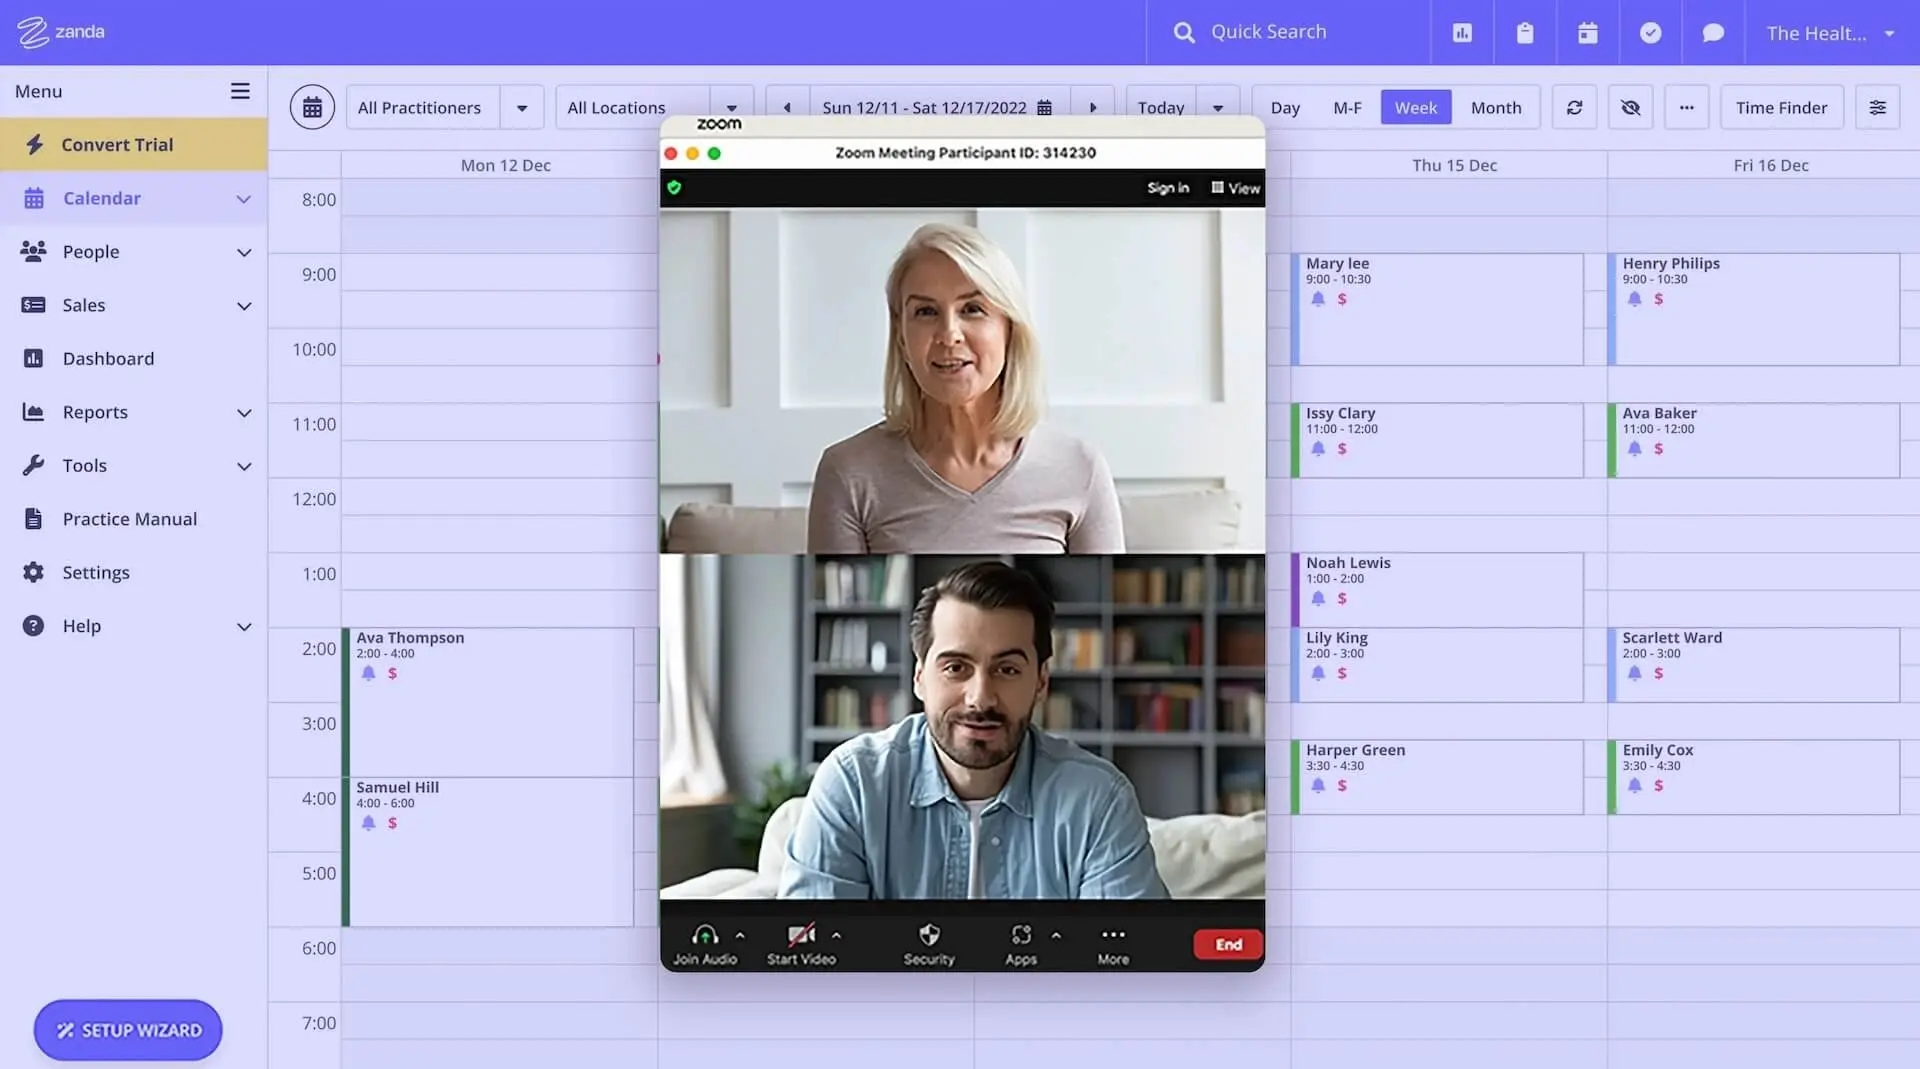Screen dimensions: 1920x1069
Task: Click the calendar settings sliders icon
Action: [1877, 107]
